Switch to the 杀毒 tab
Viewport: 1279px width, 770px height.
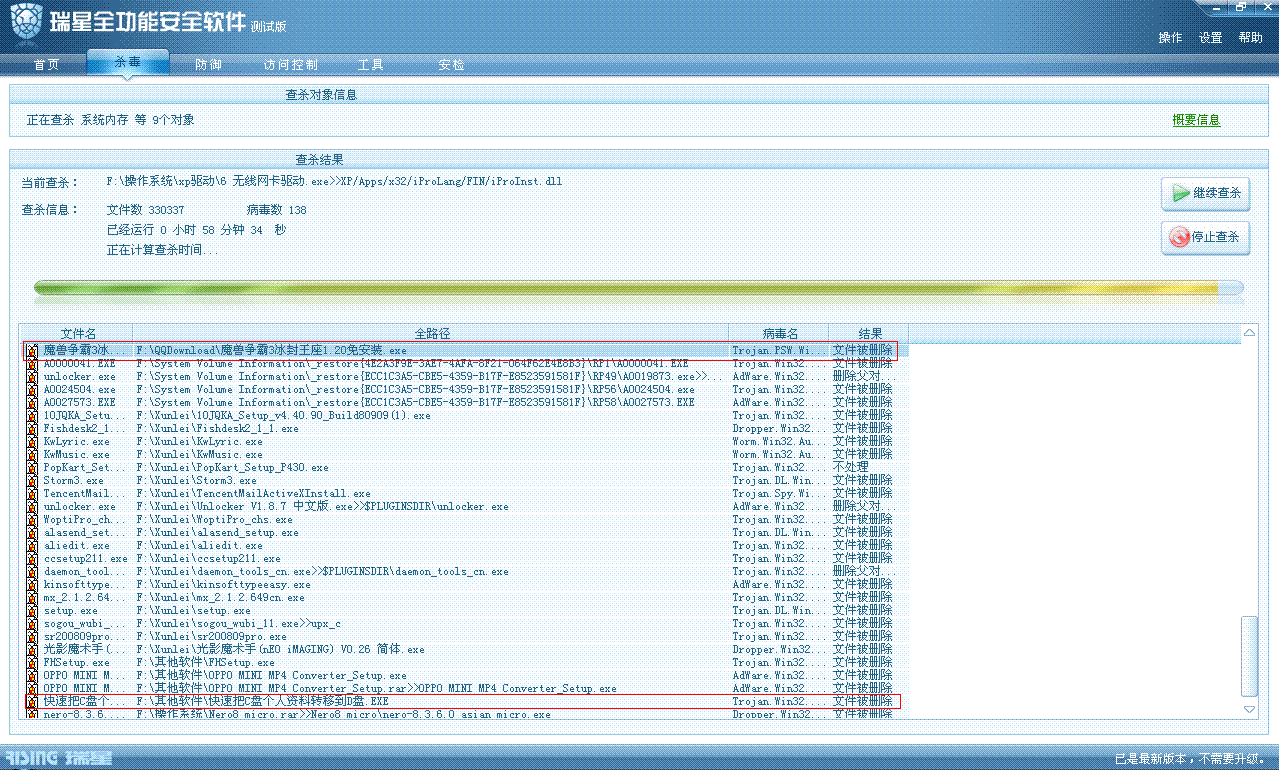pos(127,62)
